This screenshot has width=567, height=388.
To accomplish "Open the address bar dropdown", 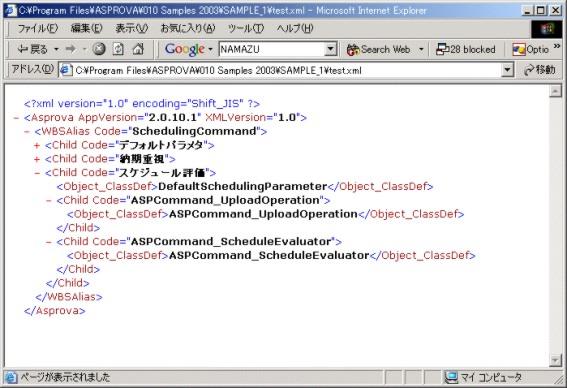I will click(x=507, y=70).
